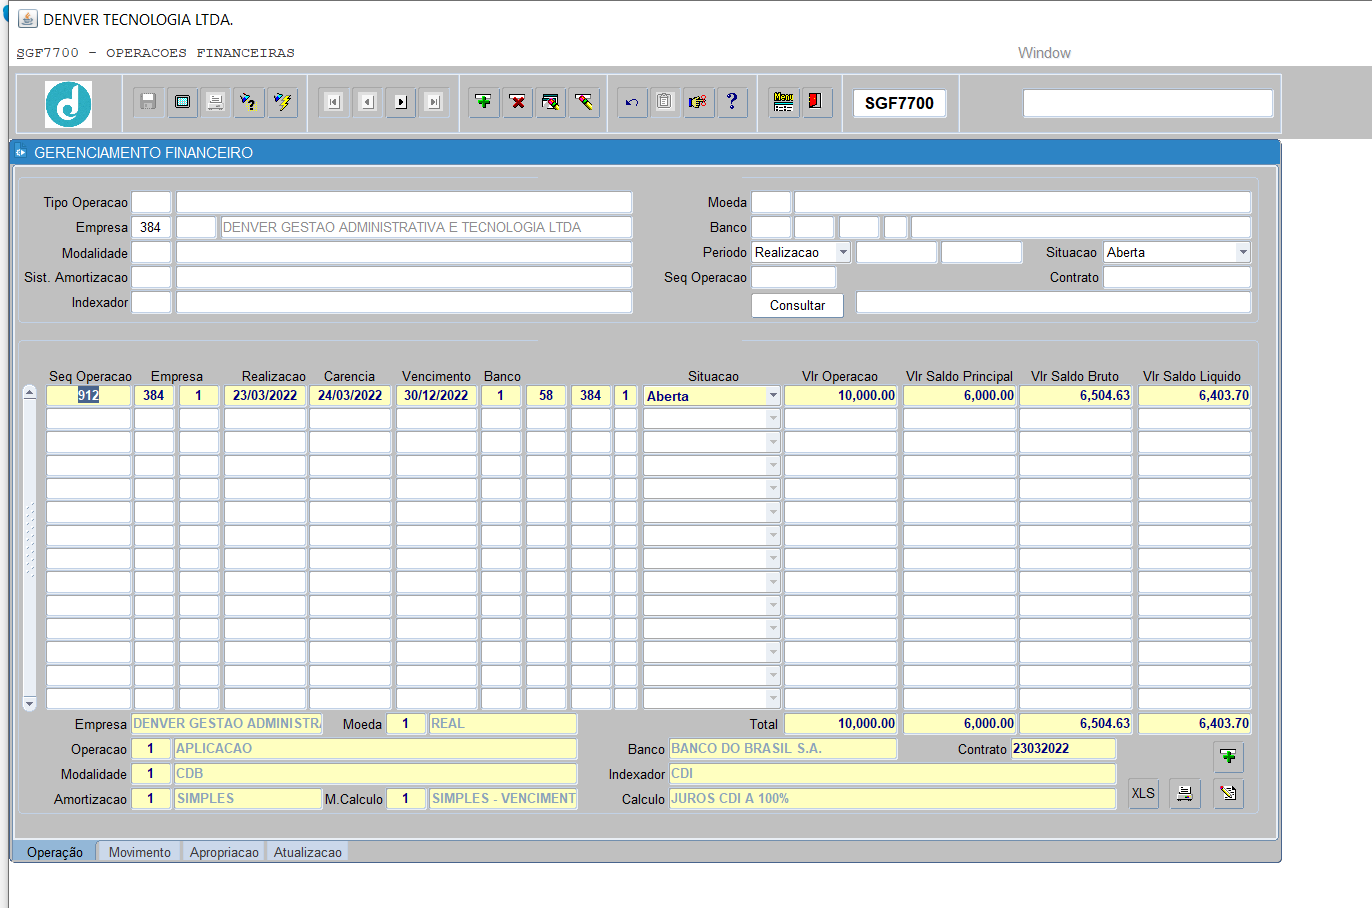
Task: Click the Denver 'd' logo
Action: [x=68, y=104]
